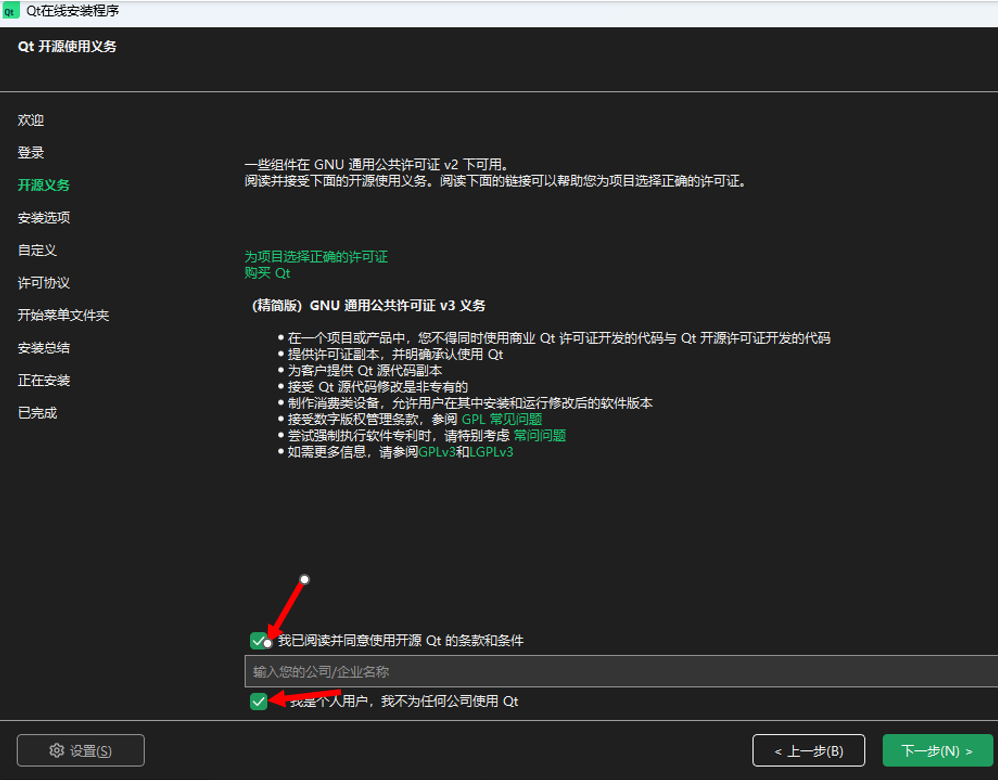Select the 登录 step in the sidebar
Screen dimensions: 998x780
click(31, 153)
